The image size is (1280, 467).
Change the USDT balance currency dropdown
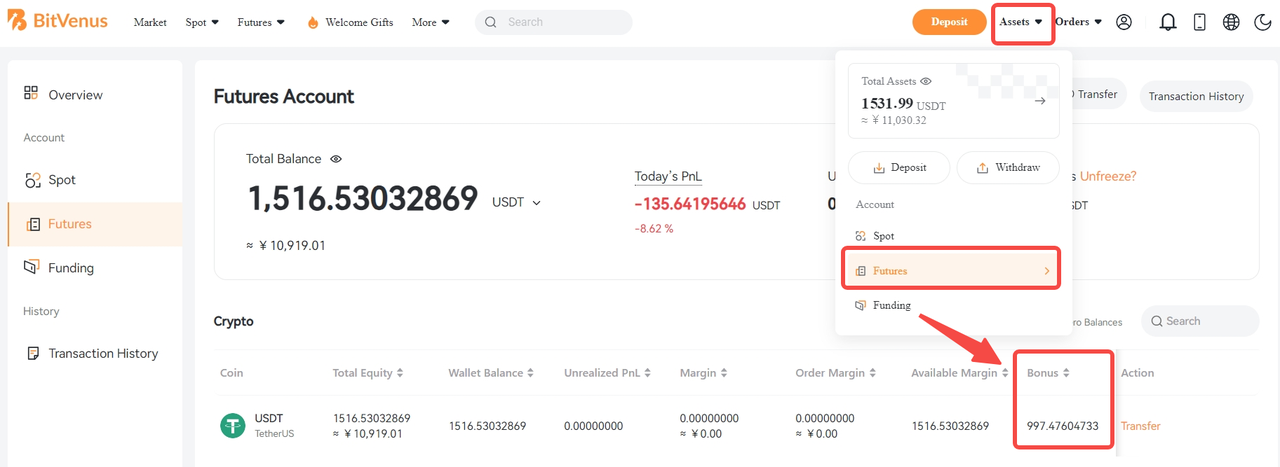(516, 203)
